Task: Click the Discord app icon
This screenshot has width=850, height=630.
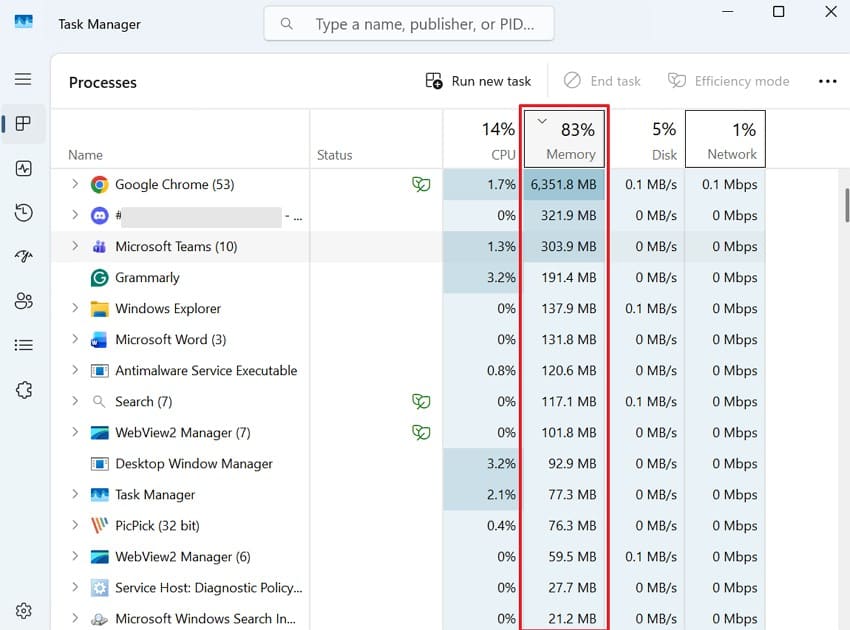Action: click(99, 216)
